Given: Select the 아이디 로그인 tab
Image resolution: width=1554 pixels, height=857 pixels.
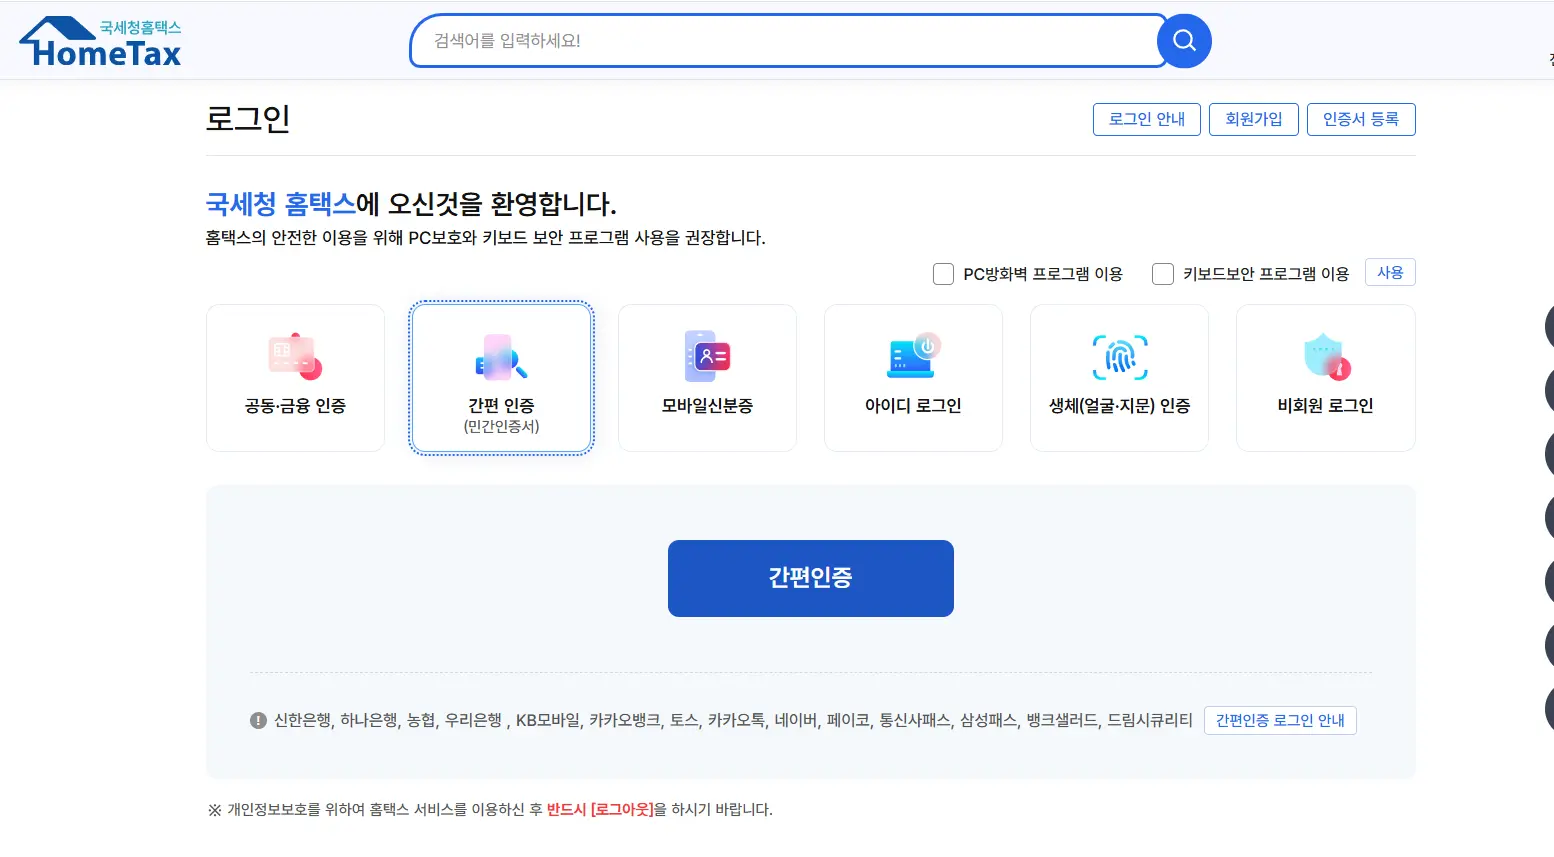Looking at the screenshot, I should click(913, 378).
